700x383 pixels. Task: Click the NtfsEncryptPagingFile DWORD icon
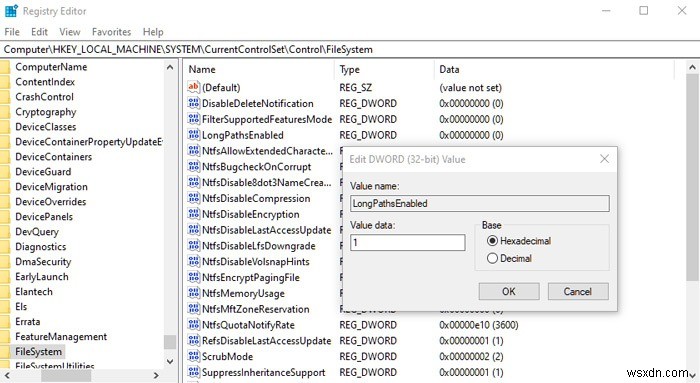point(193,278)
